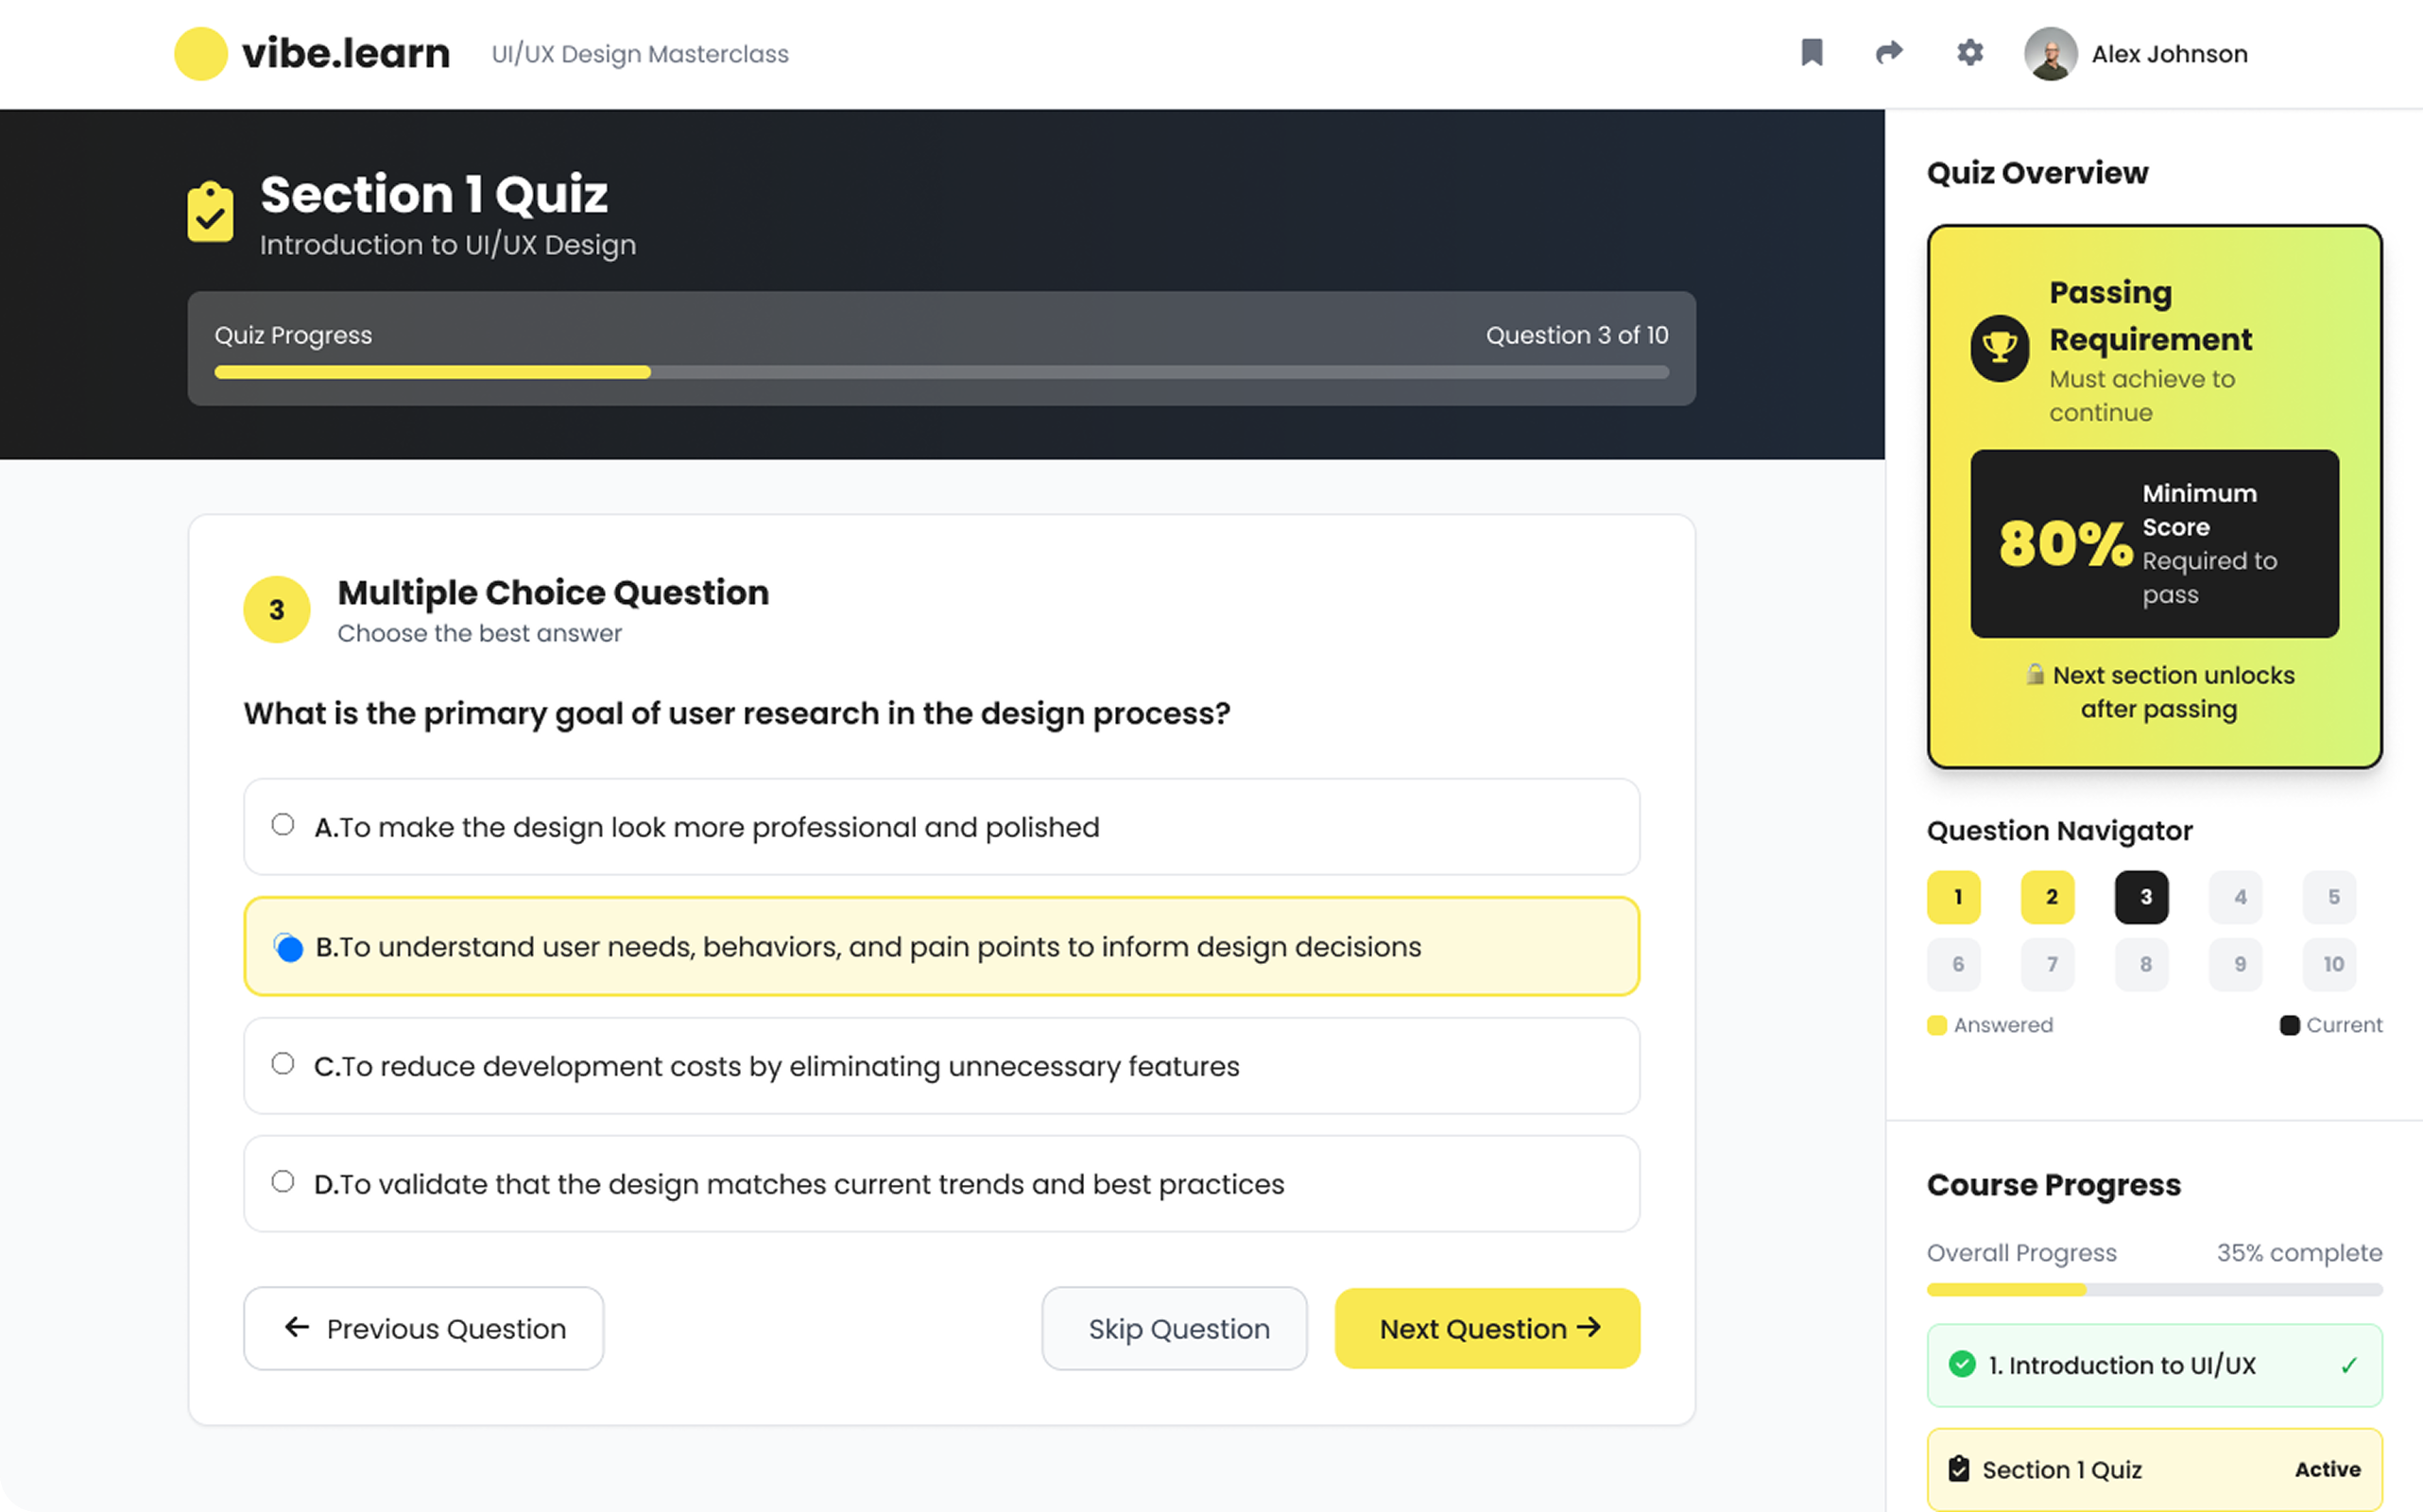Select radio option A about professional look

click(283, 825)
